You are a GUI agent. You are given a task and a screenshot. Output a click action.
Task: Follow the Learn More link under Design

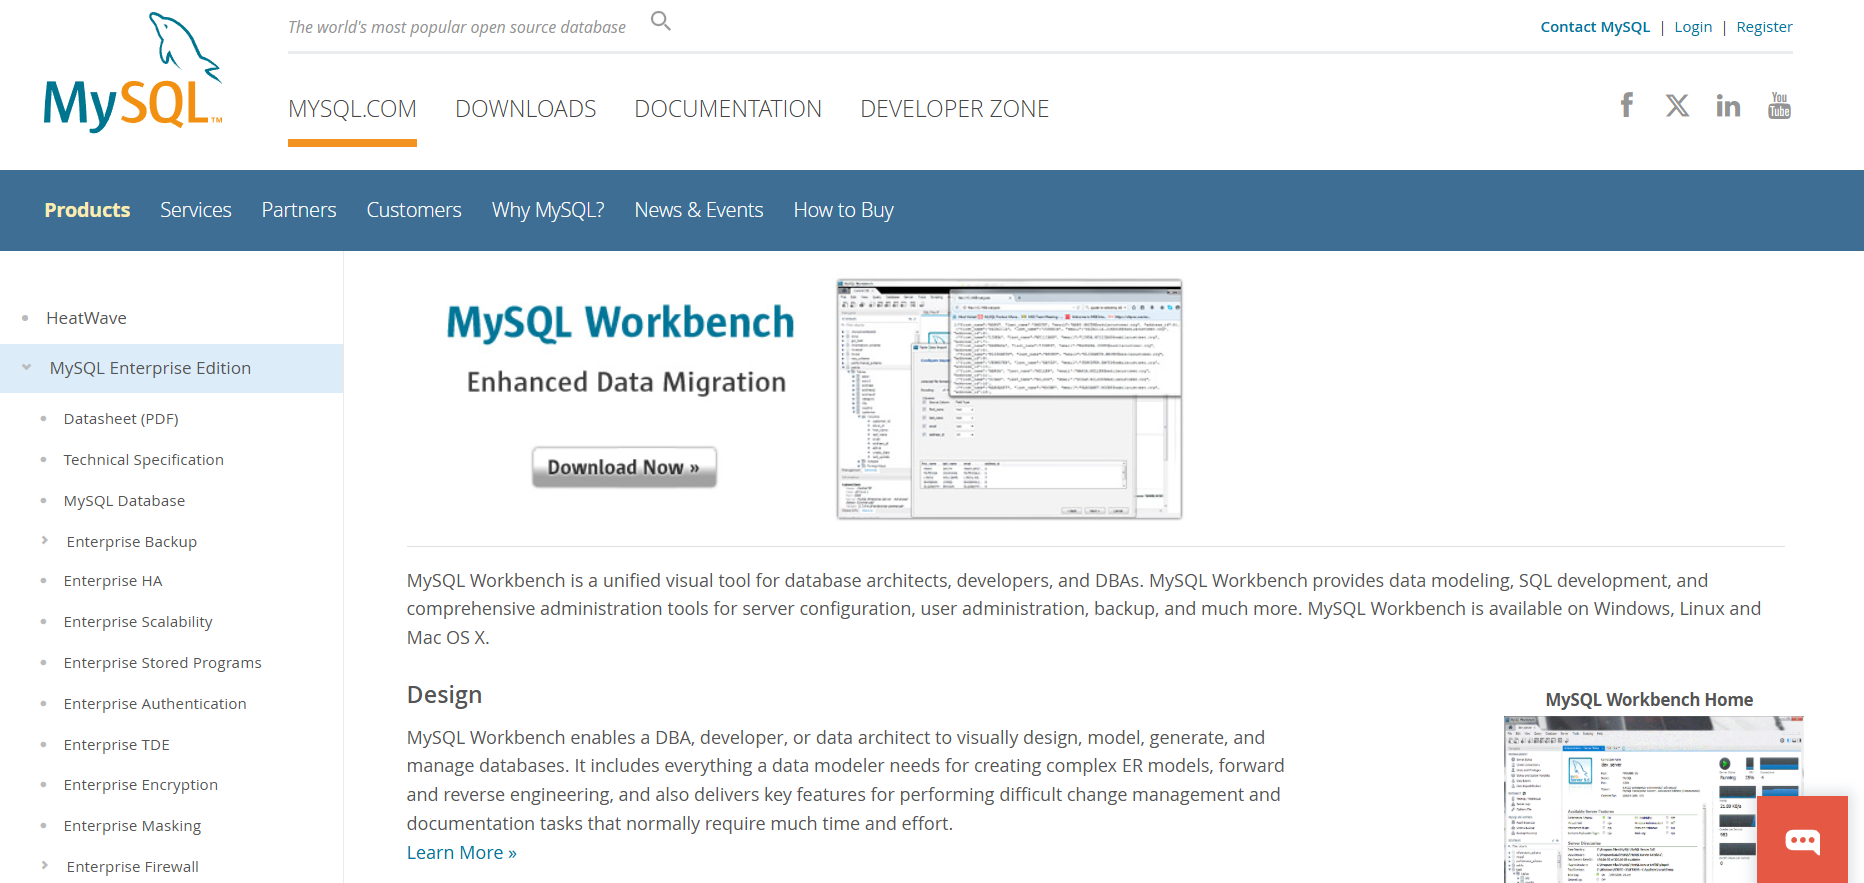[x=462, y=852]
